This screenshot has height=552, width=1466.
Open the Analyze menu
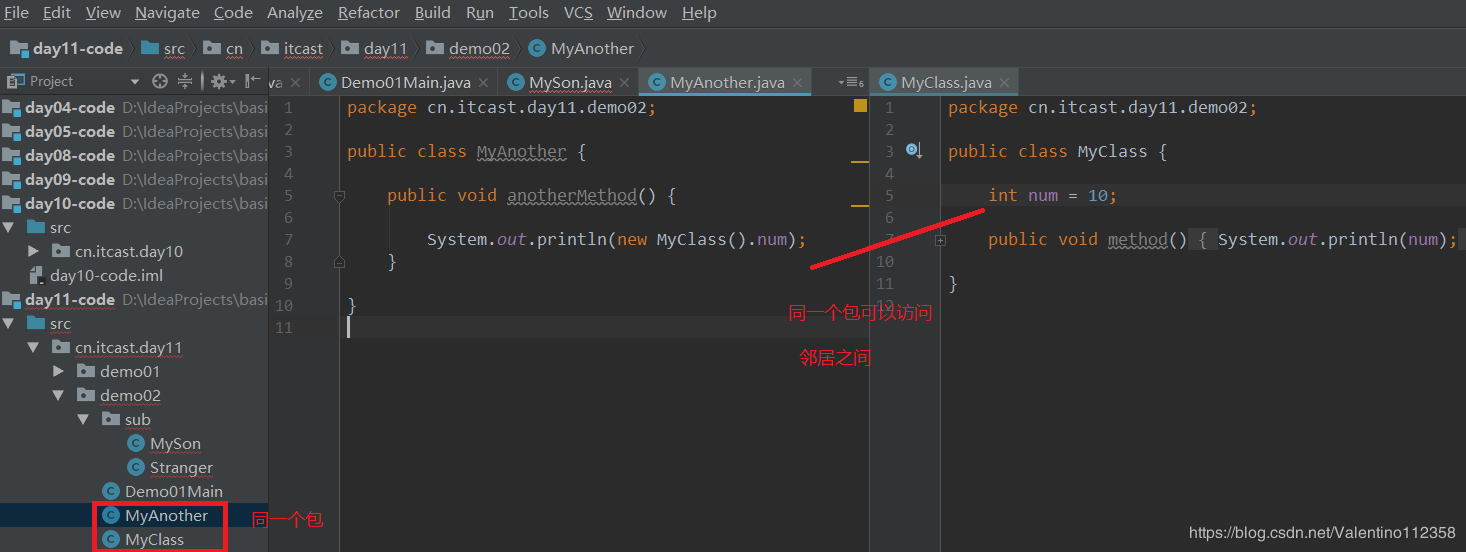(x=295, y=12)
